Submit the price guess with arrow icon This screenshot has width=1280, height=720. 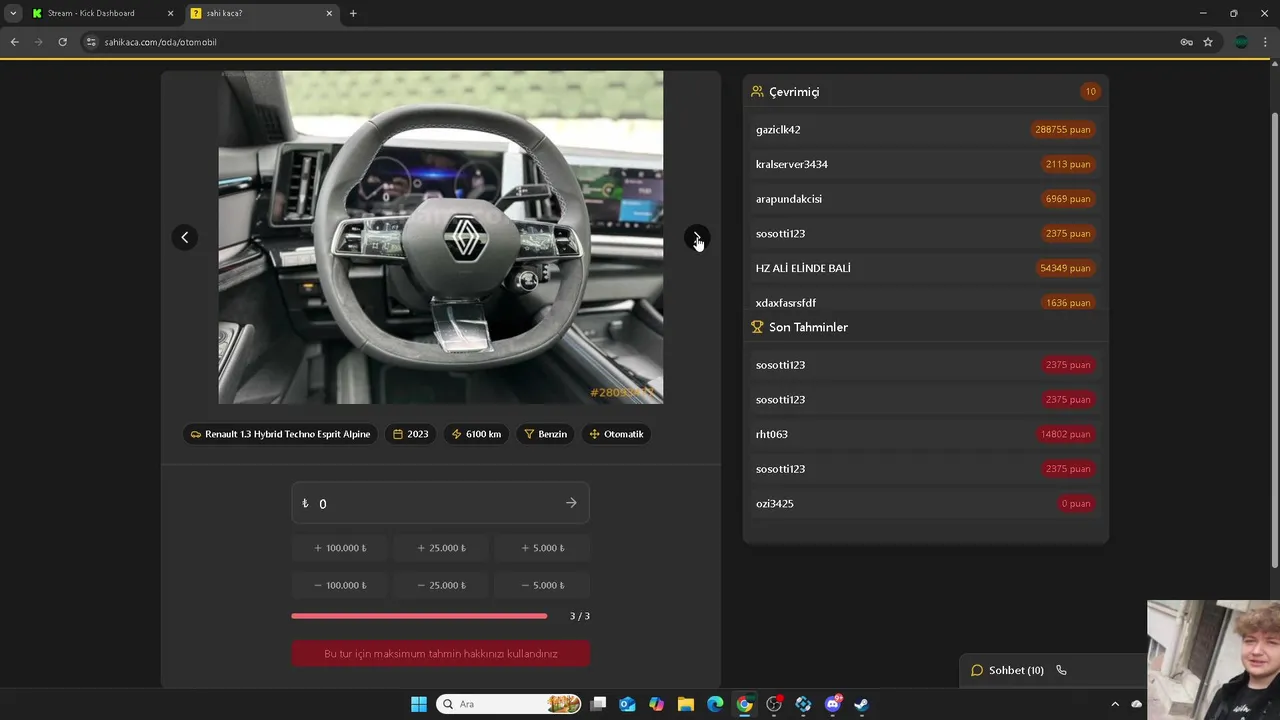click(571, 503)
